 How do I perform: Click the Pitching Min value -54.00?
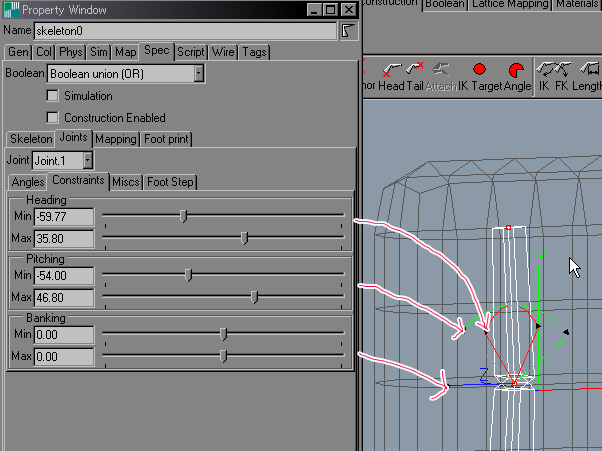pos(64,276)
